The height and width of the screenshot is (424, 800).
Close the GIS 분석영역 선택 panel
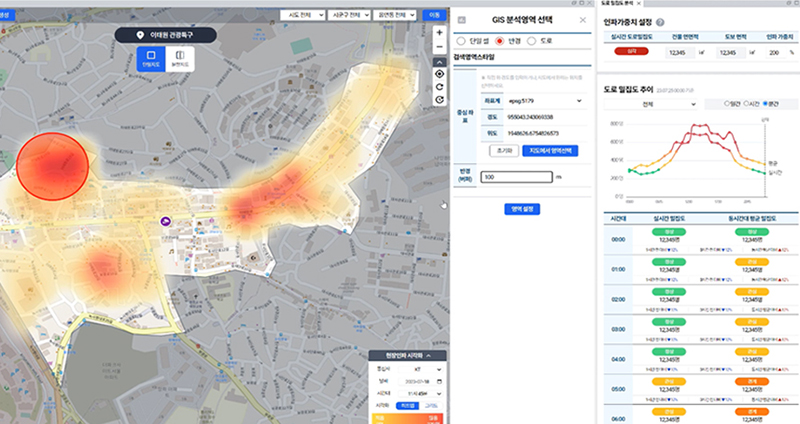point(583,20)
